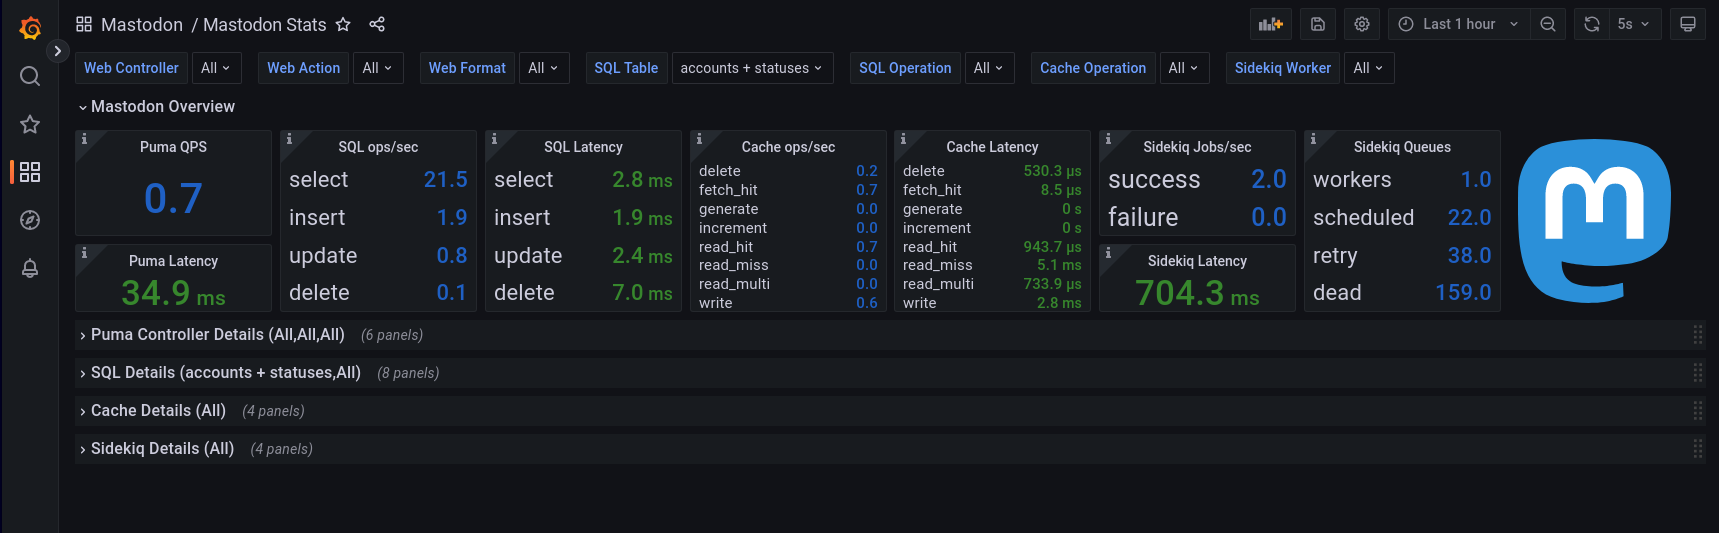1719x533 pixels.
Task: Click the Grafana logo home icon
Action: point(30,28)
